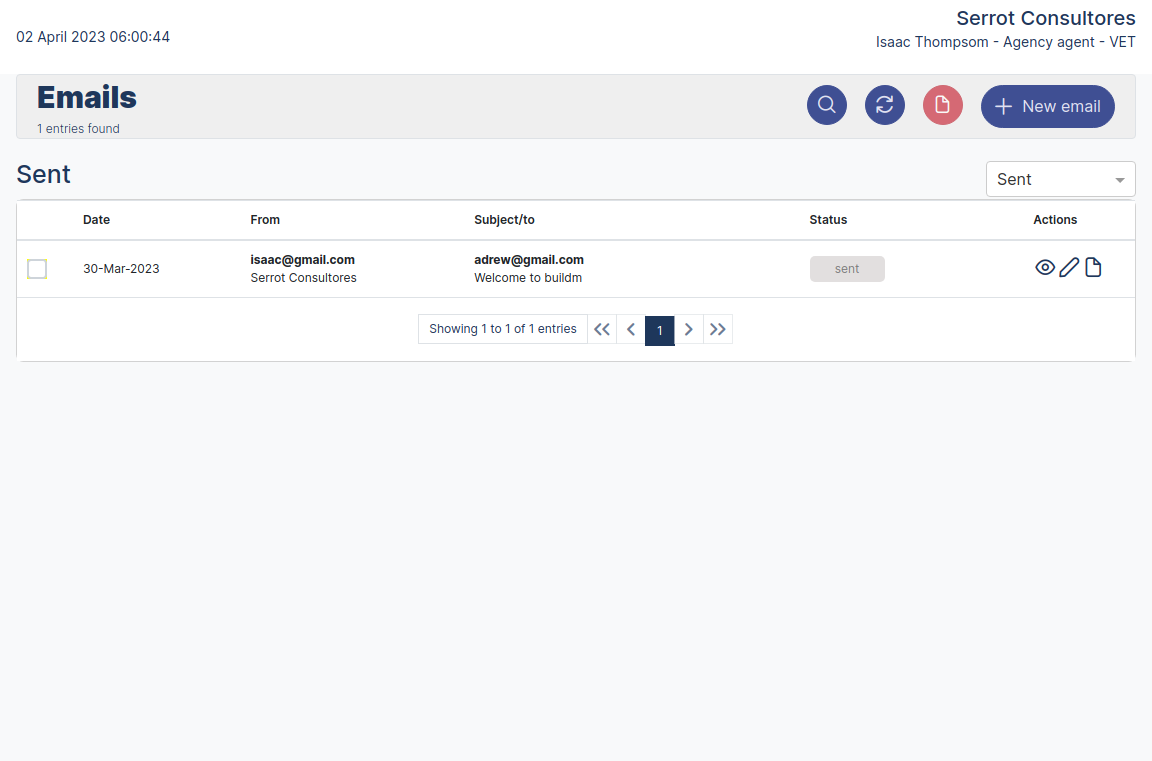Jump to last page with double-chevron
Viewport: 1152px width, 761px height.
tap(718, 329)
